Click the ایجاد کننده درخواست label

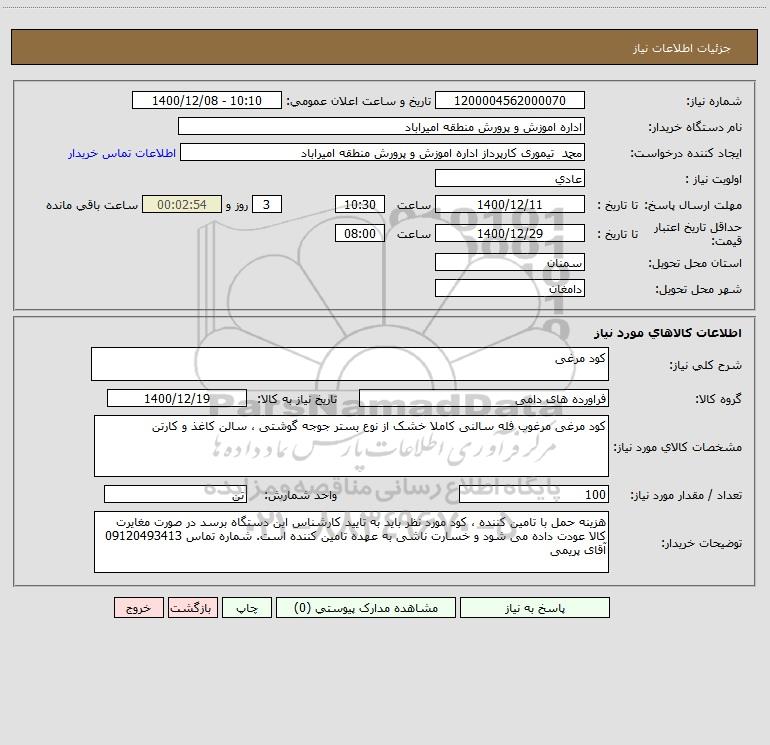coord(686,153)
